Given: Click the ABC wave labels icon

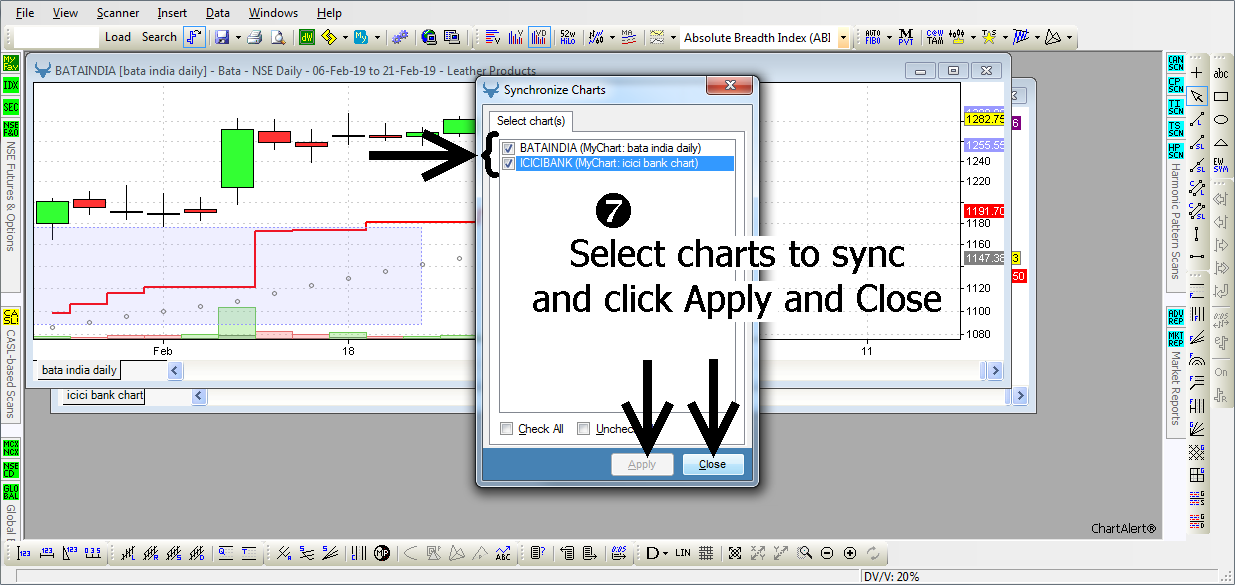Looking at the screenshot, I should click(x=503, y=553).
